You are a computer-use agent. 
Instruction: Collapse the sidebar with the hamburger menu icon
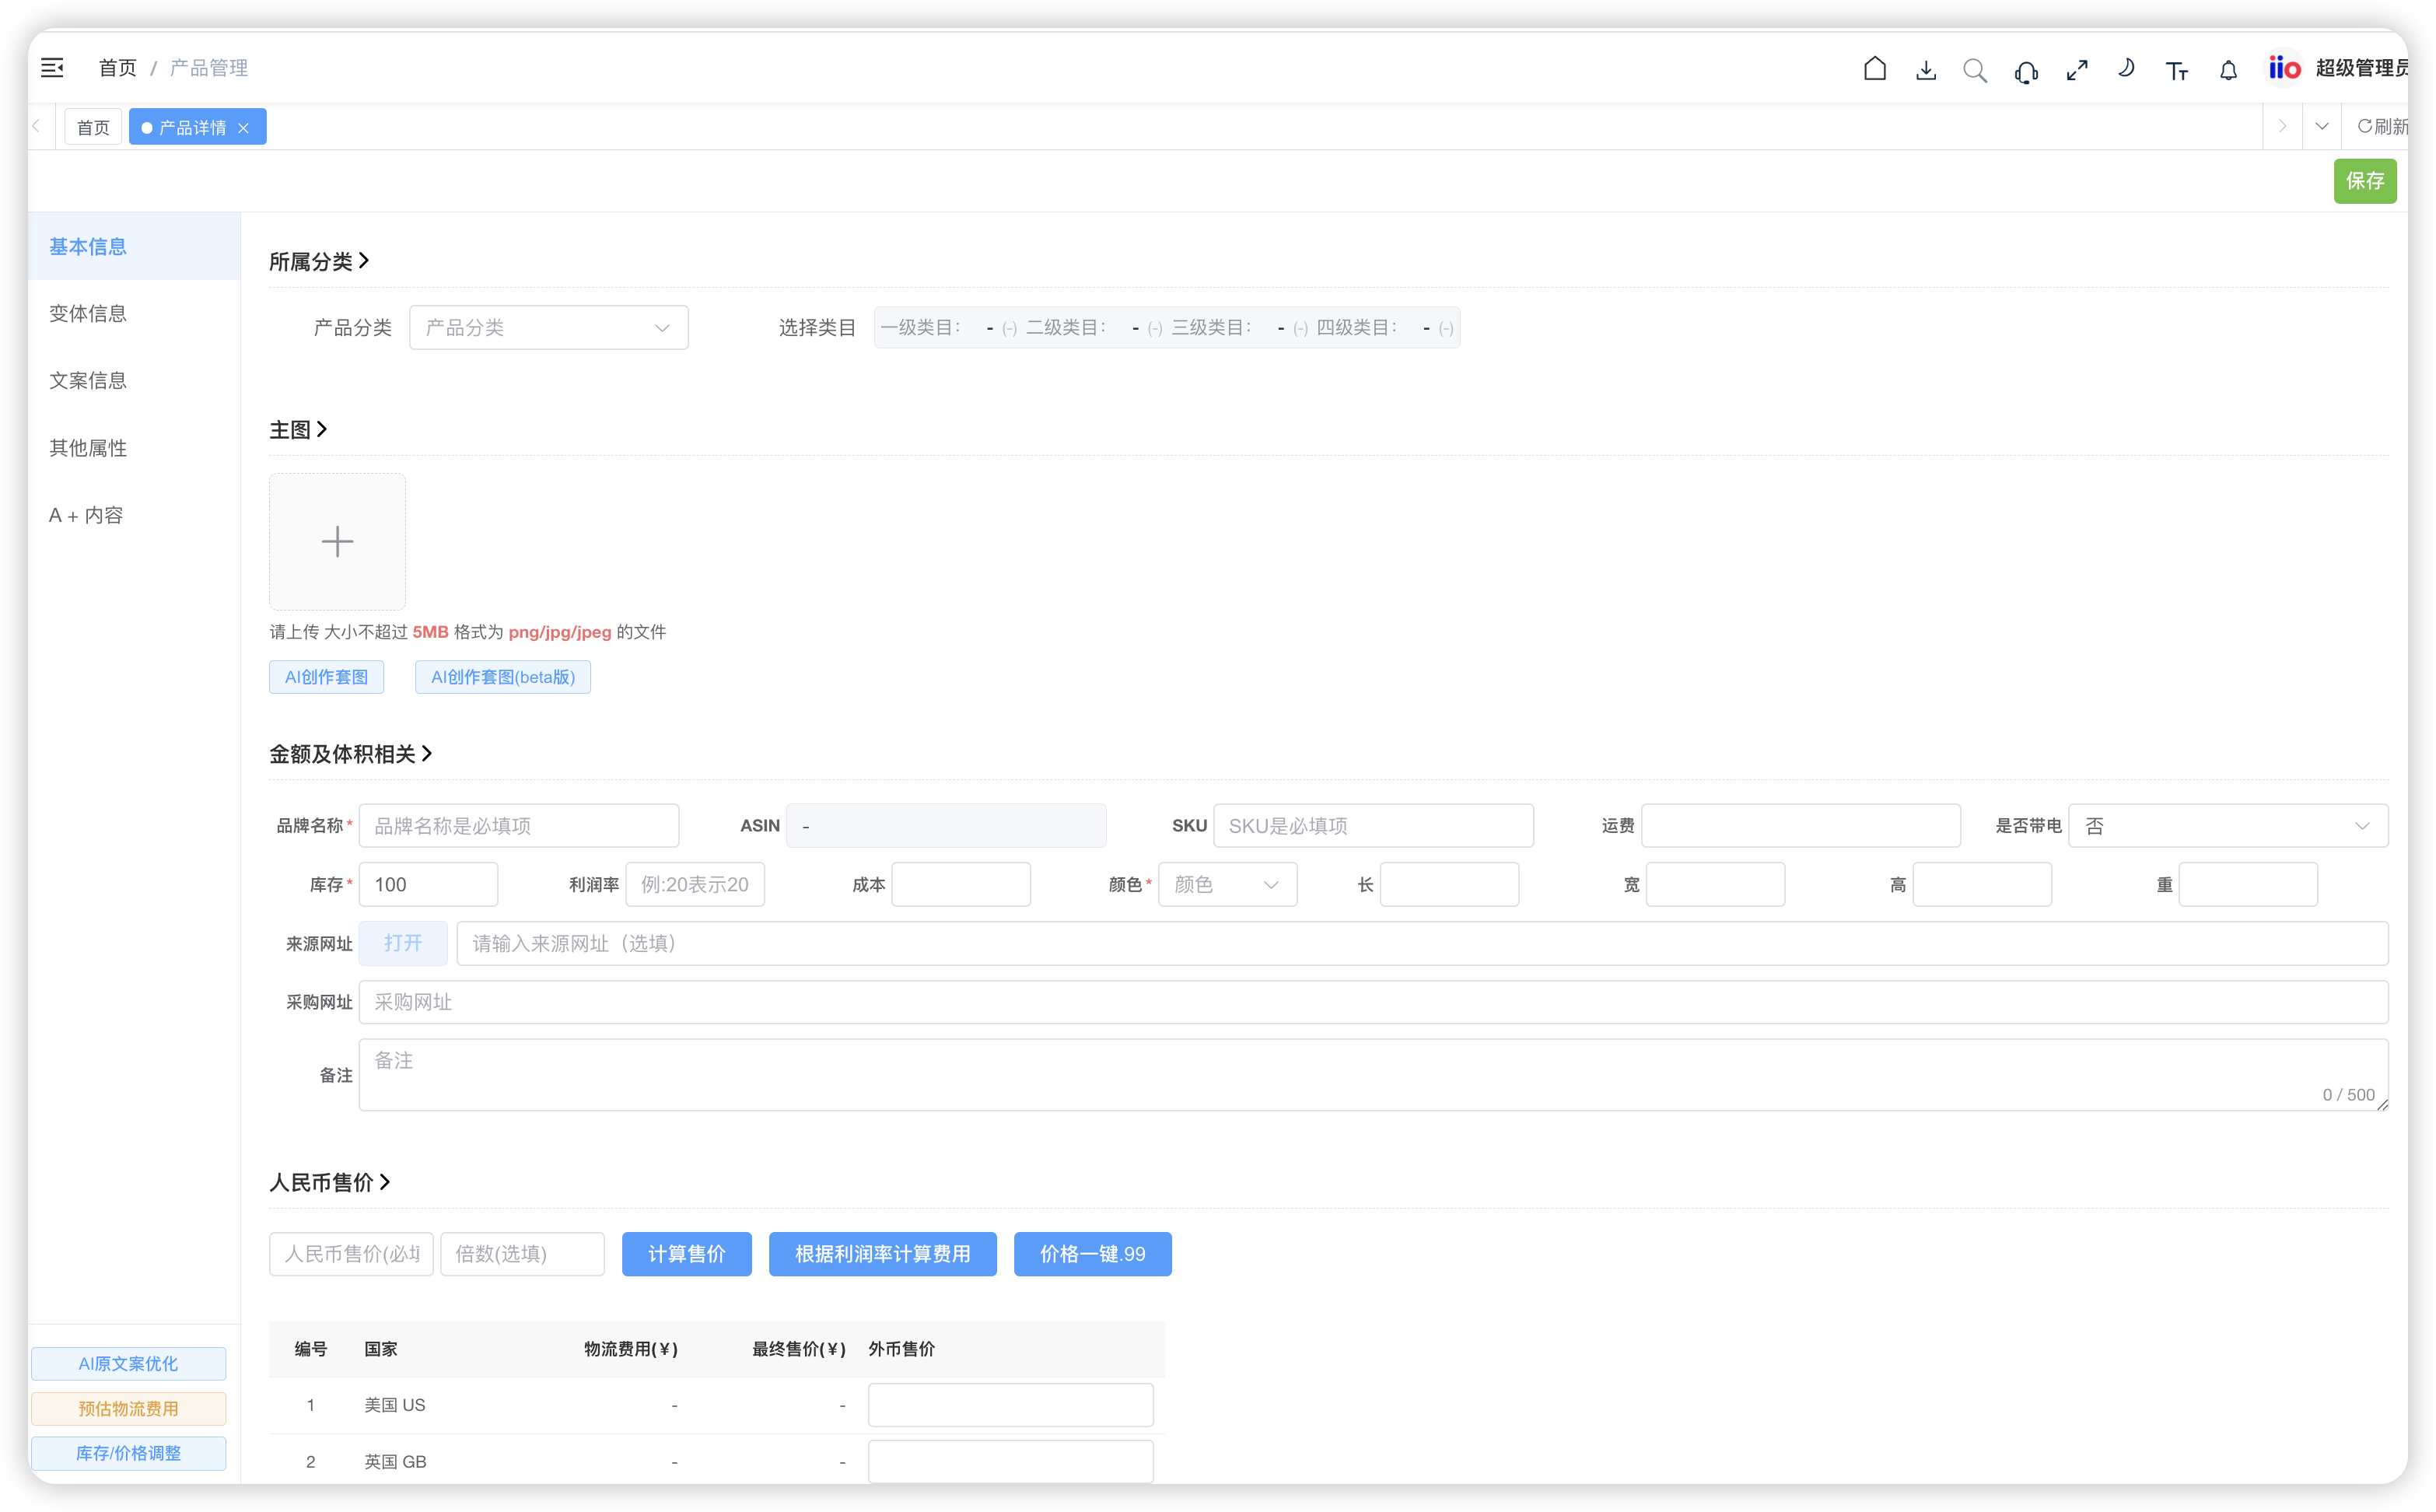point(52,68)
